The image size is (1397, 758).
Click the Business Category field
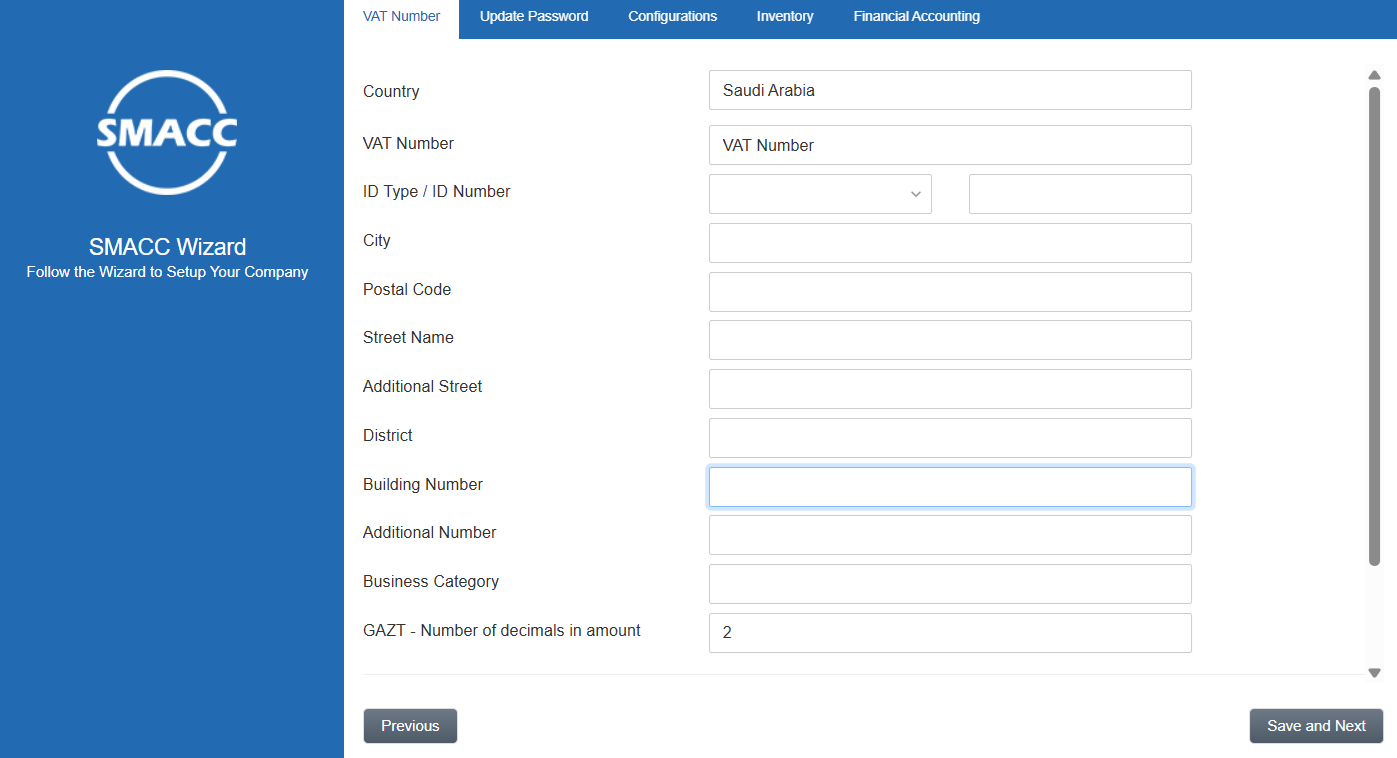click(949, 584)
